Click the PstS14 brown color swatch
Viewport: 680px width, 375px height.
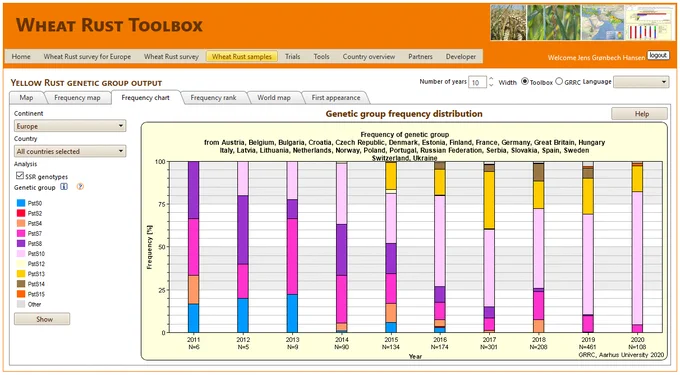[x=21, y=284]
